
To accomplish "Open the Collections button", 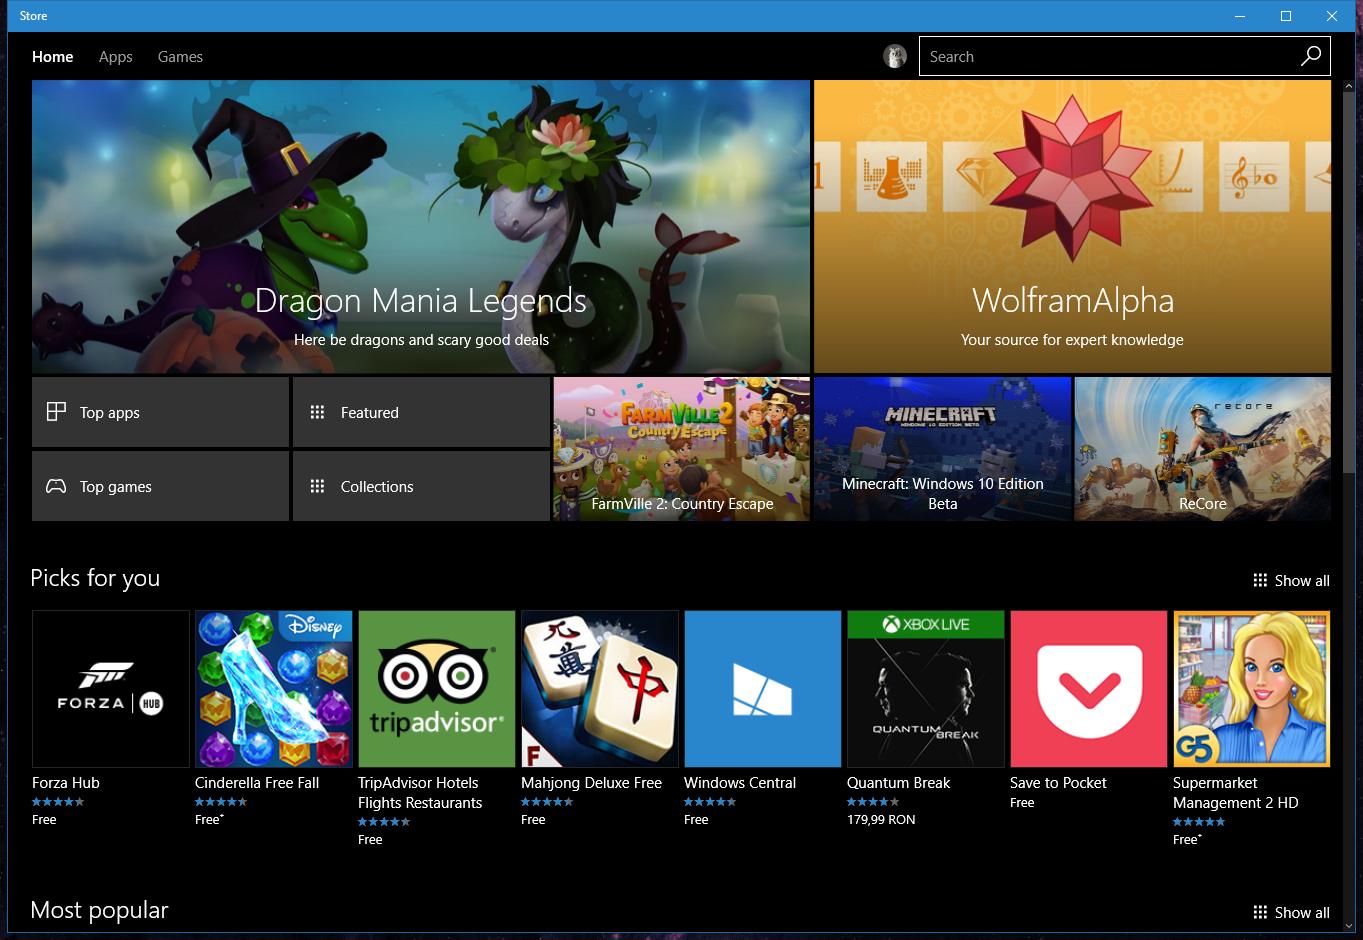I will 421,486.
